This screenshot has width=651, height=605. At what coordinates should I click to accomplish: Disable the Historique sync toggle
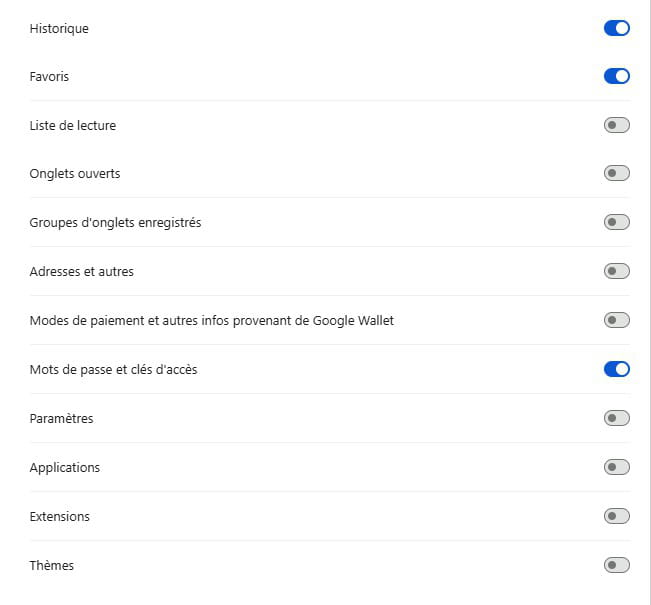tap(616, 28)
